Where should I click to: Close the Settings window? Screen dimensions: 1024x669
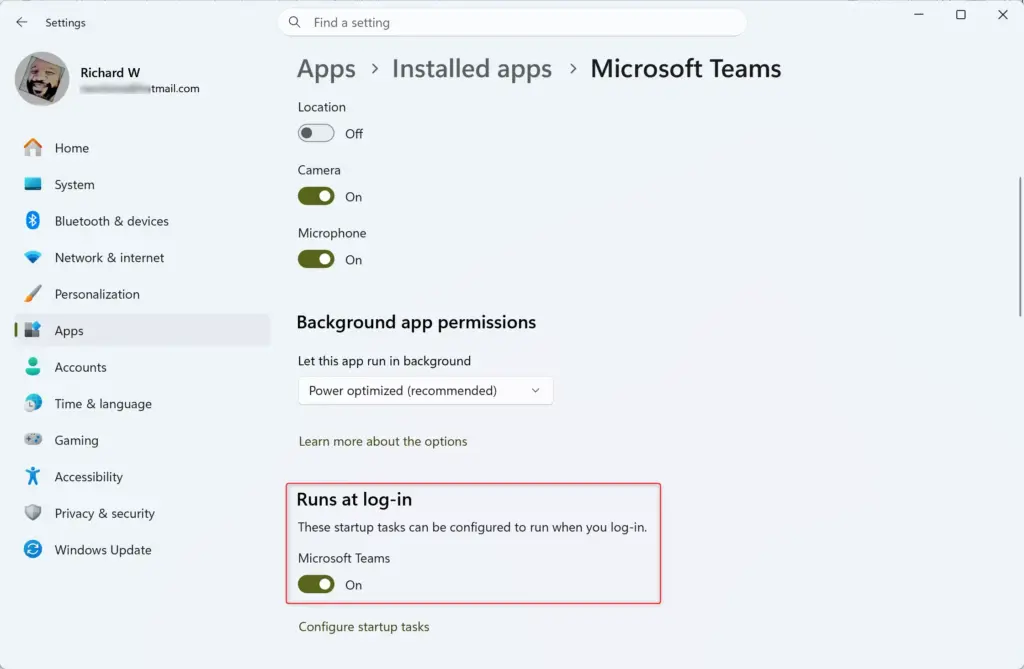(1003, 14)
